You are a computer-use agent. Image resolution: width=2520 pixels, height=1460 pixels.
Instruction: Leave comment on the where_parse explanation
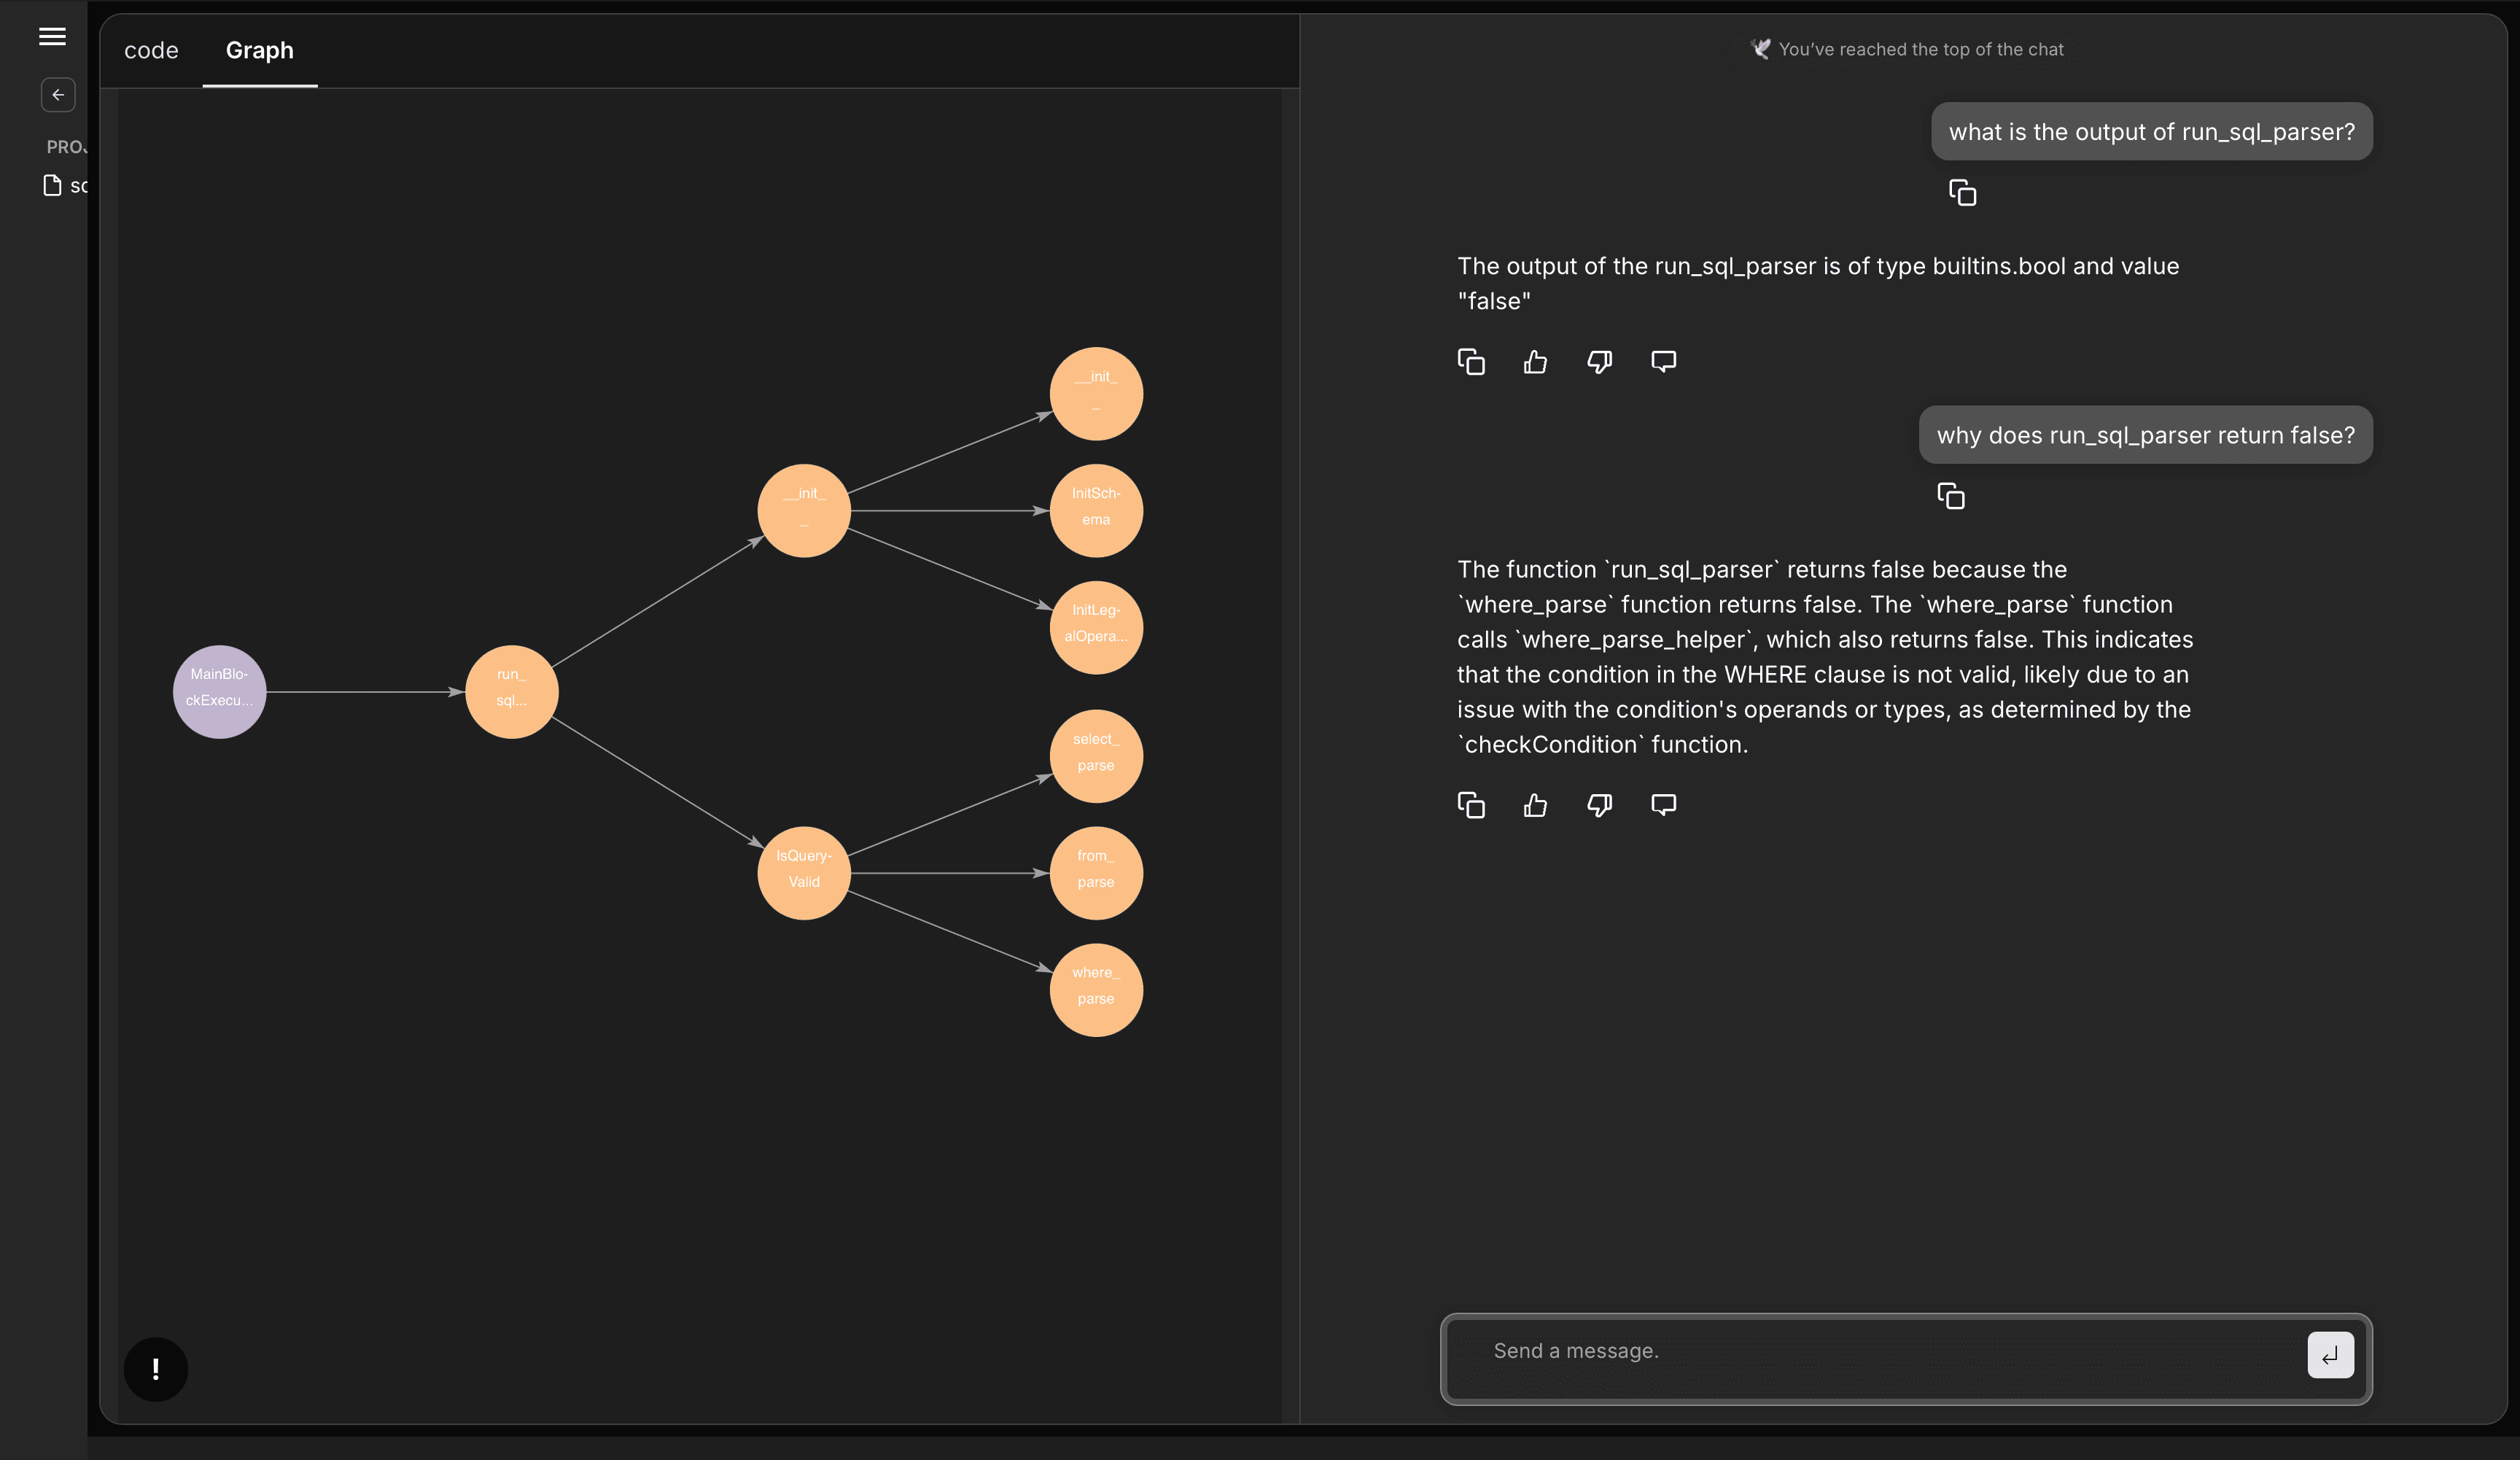pos(1663,805)
